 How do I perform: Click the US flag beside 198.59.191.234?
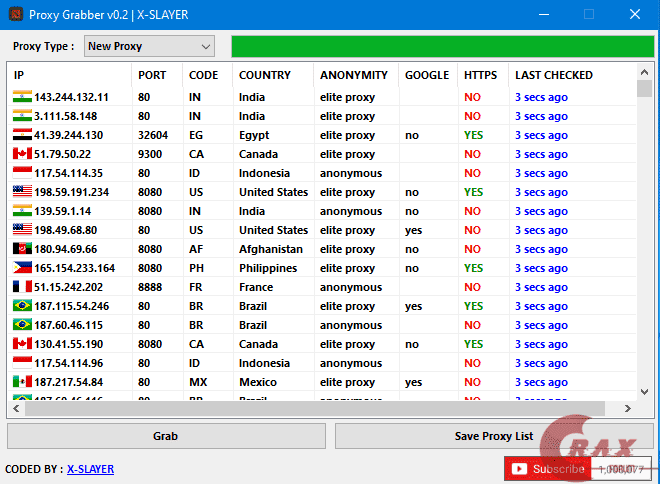point(22,192)
